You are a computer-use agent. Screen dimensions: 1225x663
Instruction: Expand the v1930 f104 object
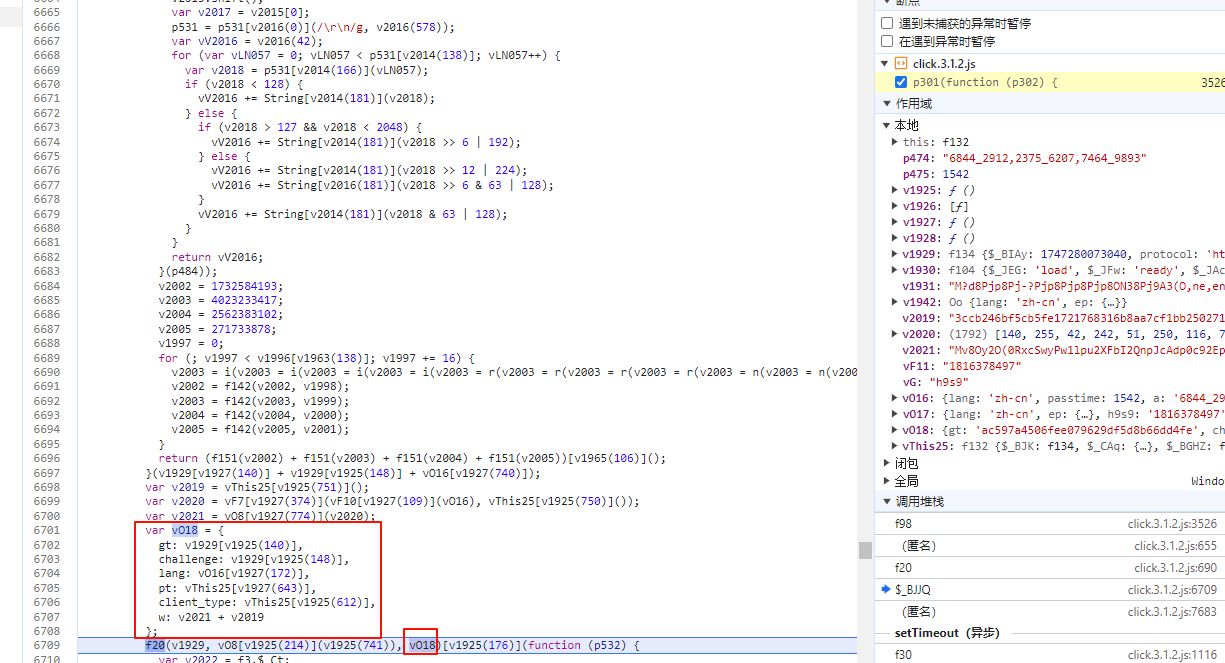pos(895,270)
